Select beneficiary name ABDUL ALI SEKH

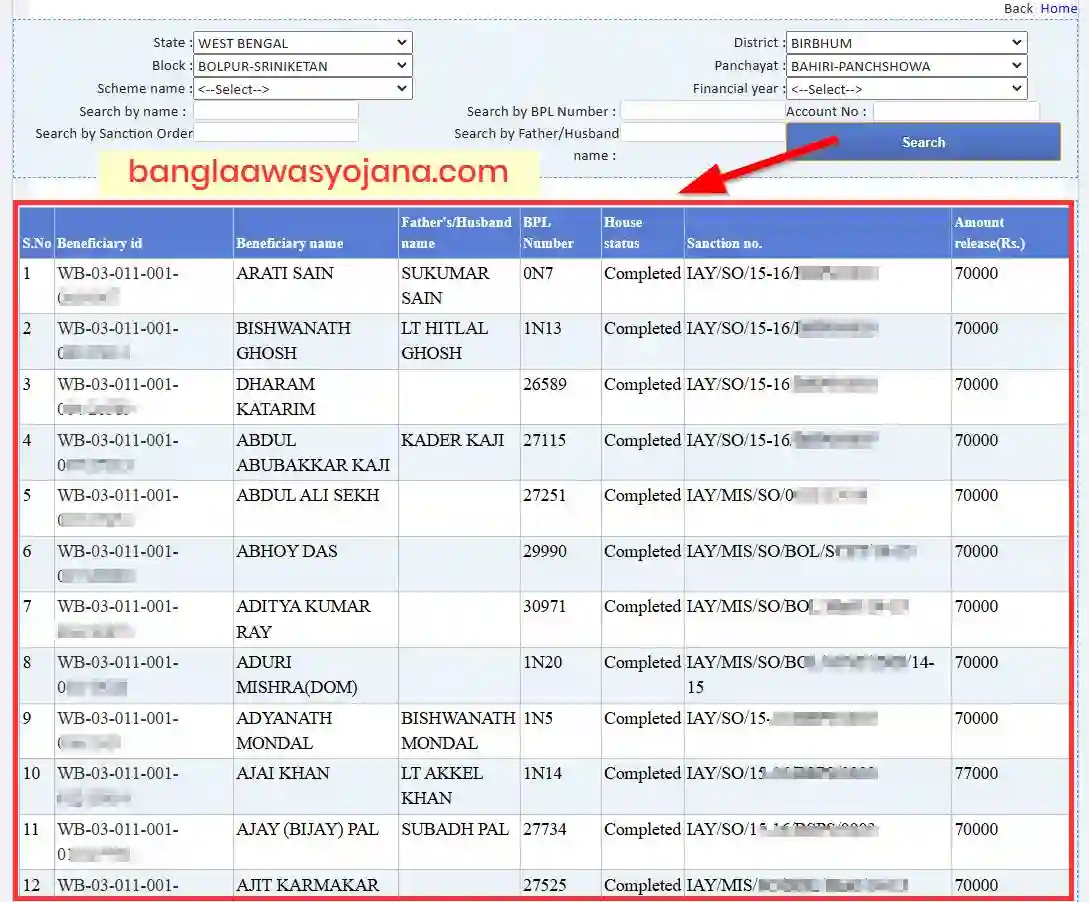point(308,495)
